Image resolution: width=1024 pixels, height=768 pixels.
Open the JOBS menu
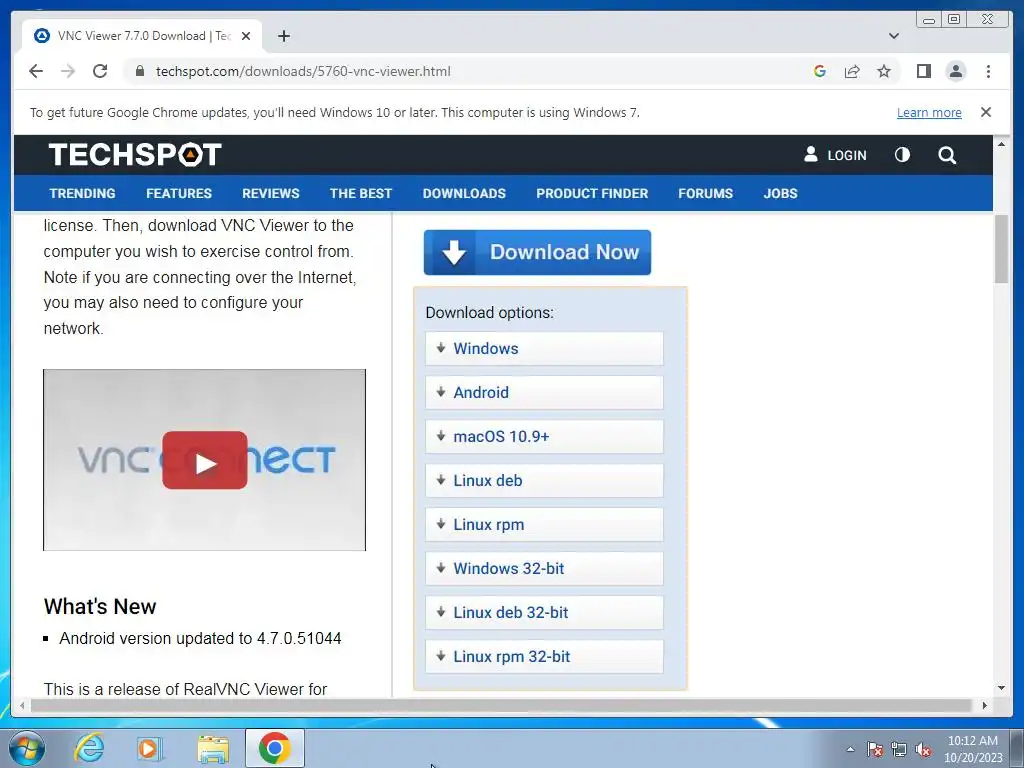(x=780, y=193)
